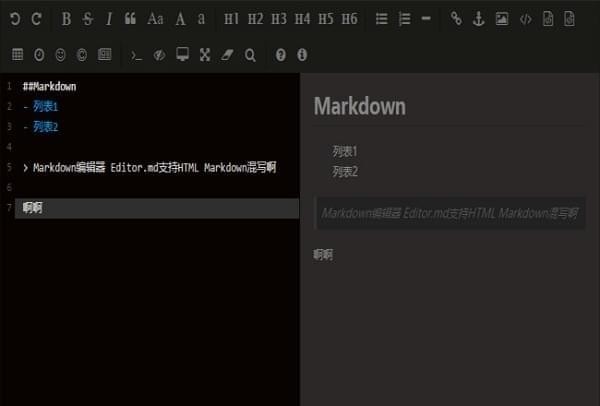Click '列表1' in preview pane
Viewport: 600px width, 406px height.
(x=345, y=152)
